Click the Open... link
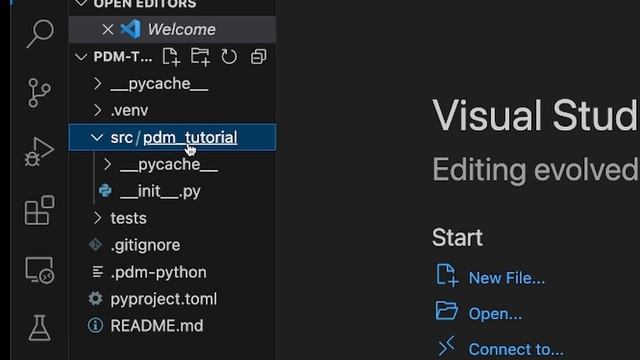Image resolution: width=640 pixels, height=360 pixels. (495, 314)
